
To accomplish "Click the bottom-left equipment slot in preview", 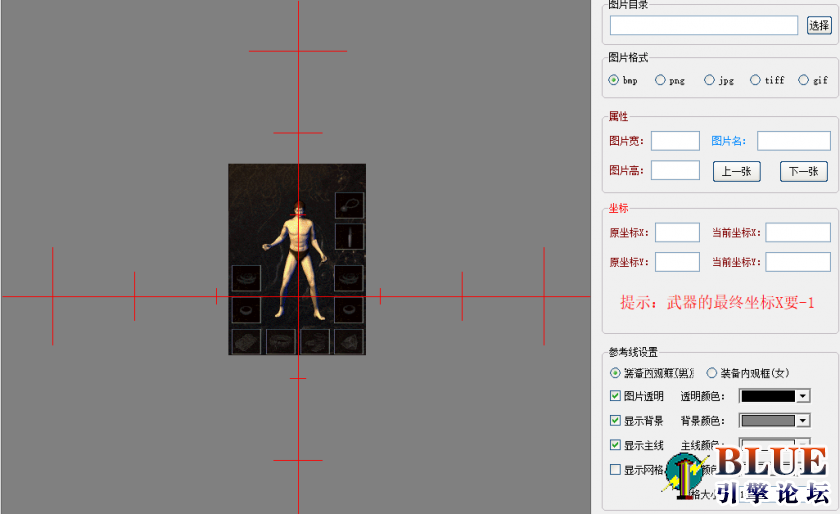I will (x=246, y=341).
